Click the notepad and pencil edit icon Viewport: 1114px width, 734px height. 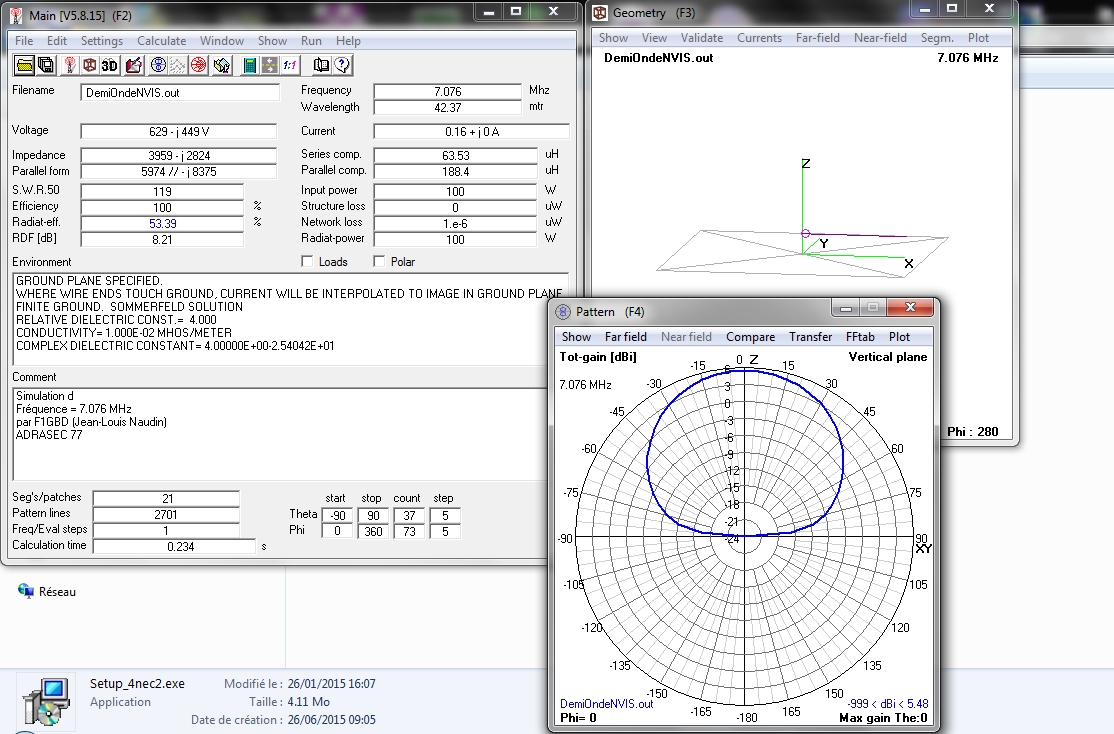point(132,65)
